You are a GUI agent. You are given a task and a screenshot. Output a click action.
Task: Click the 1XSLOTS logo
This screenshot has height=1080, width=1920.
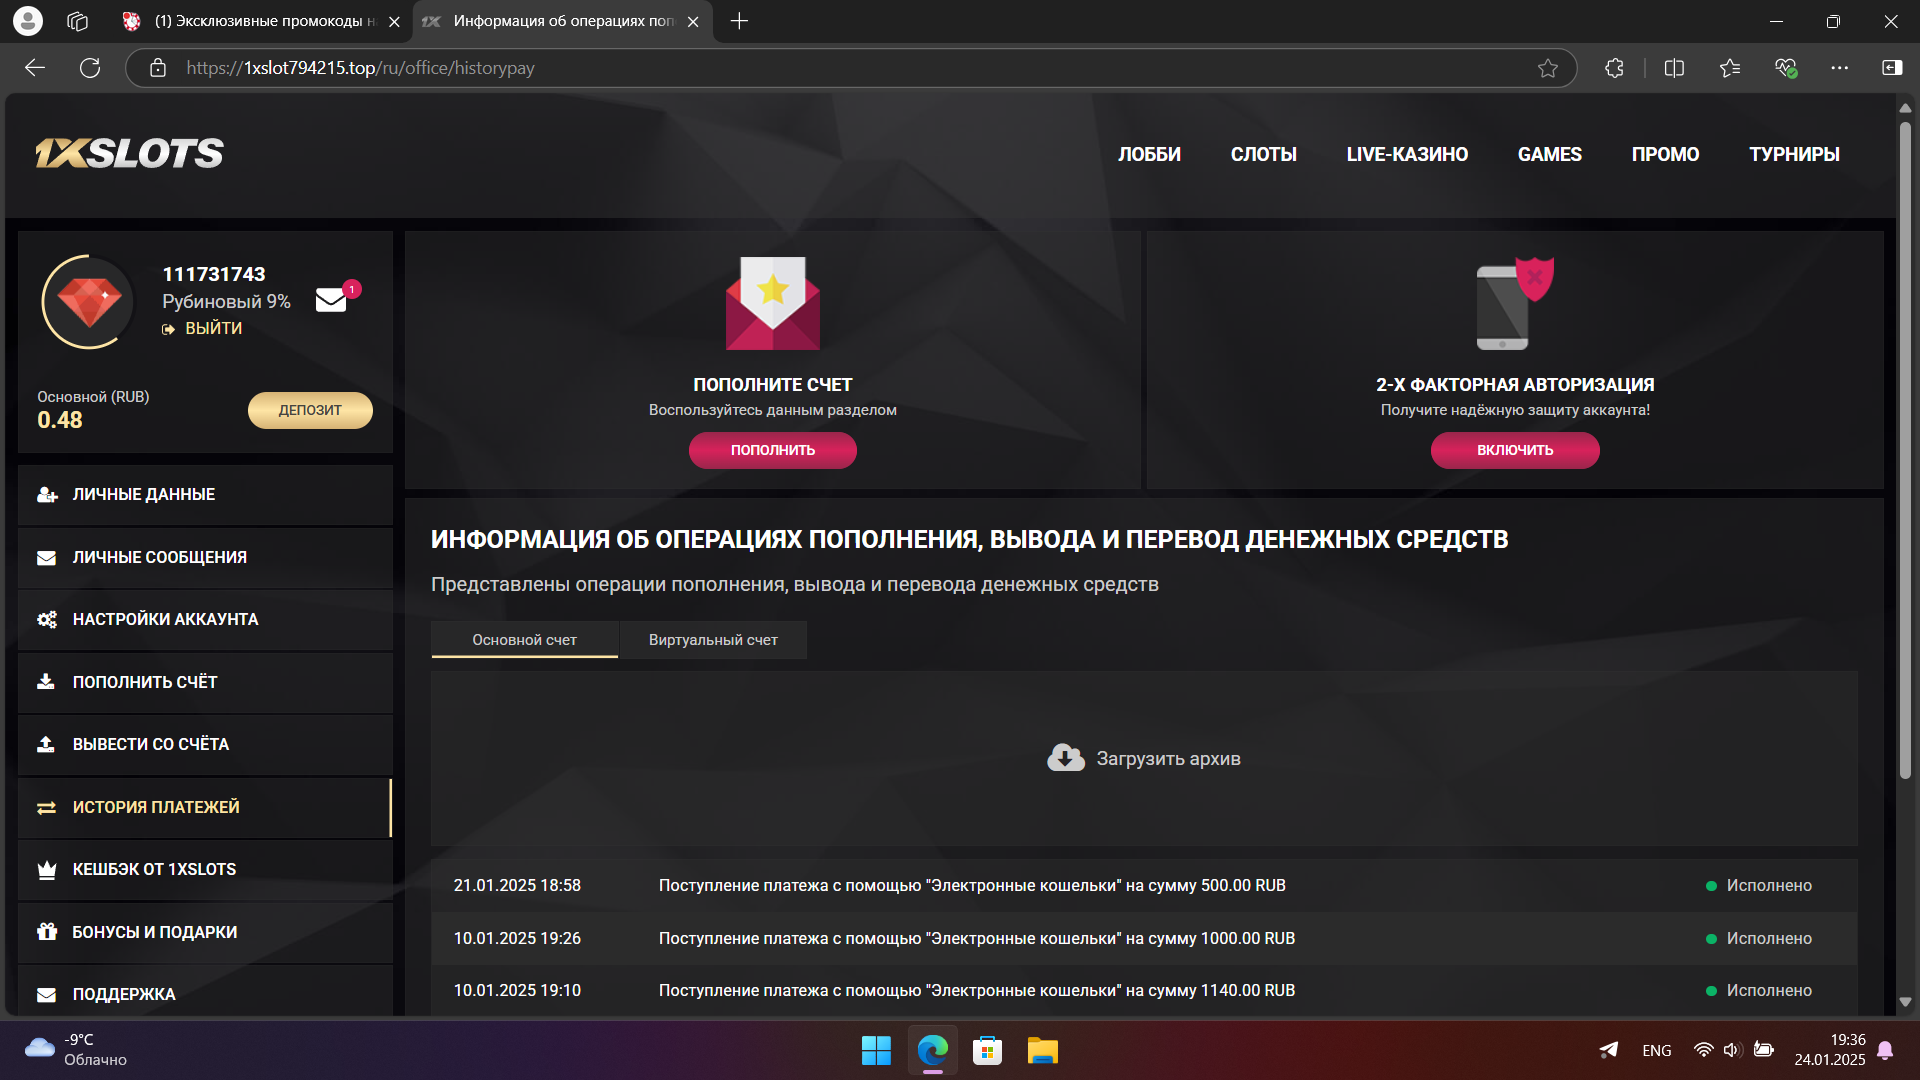pyautogui.click(x=129, y=153)
